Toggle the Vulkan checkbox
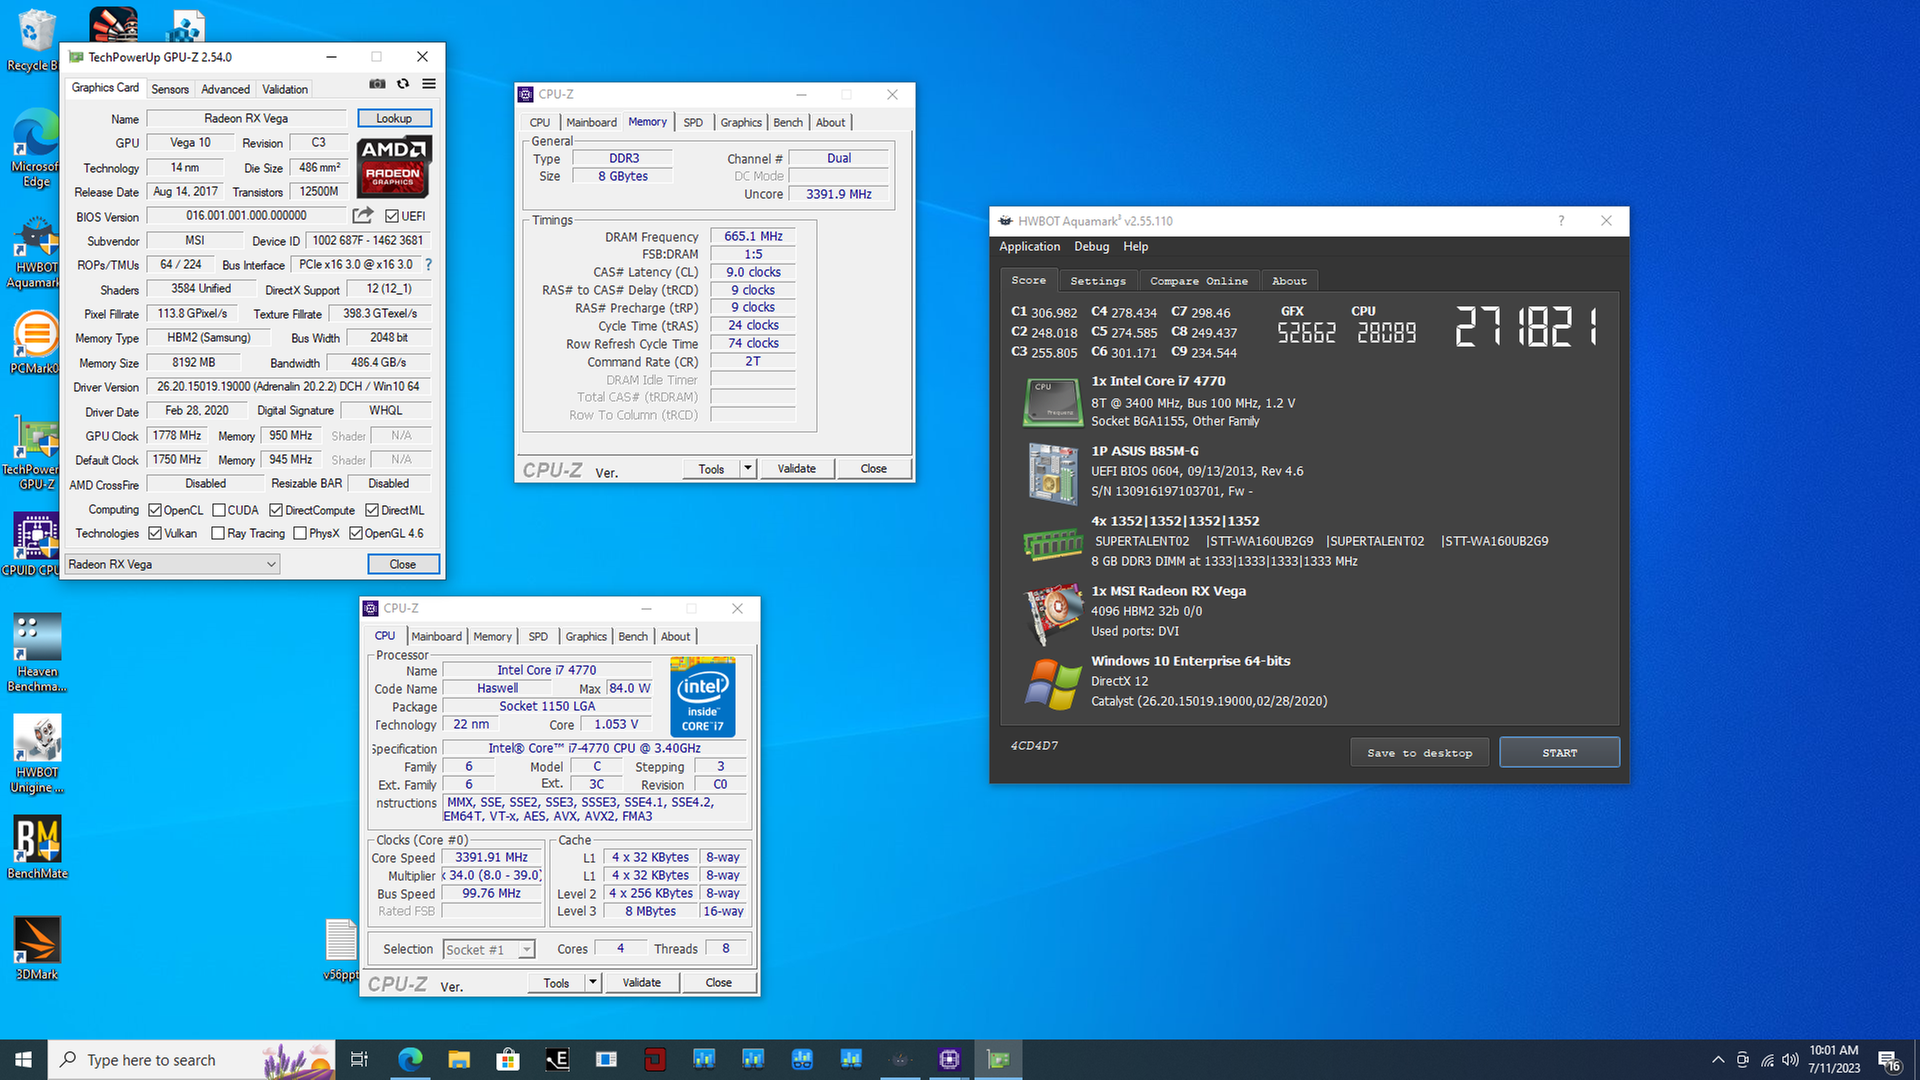This screenshot has height=1080, width=1920. tap(155, 533)
